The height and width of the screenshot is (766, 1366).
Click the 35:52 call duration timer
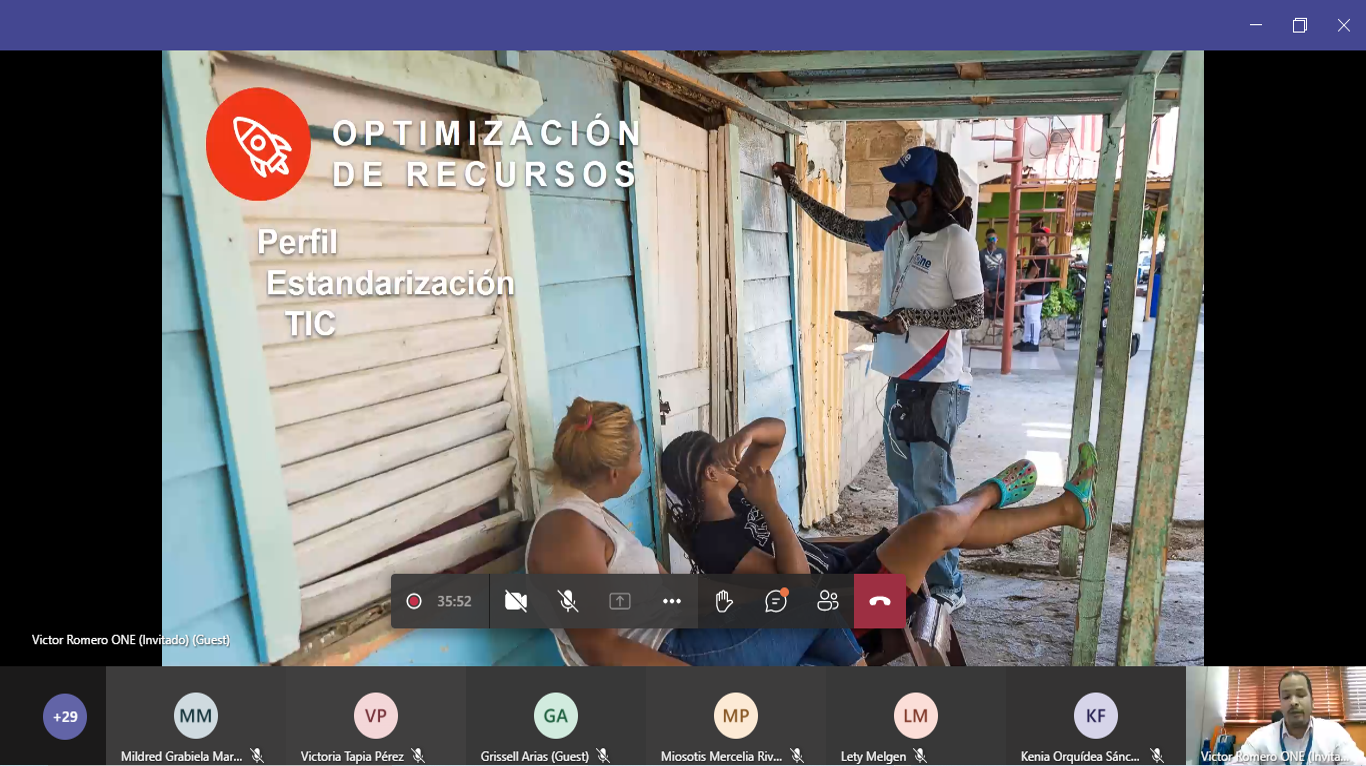(454, 601)
